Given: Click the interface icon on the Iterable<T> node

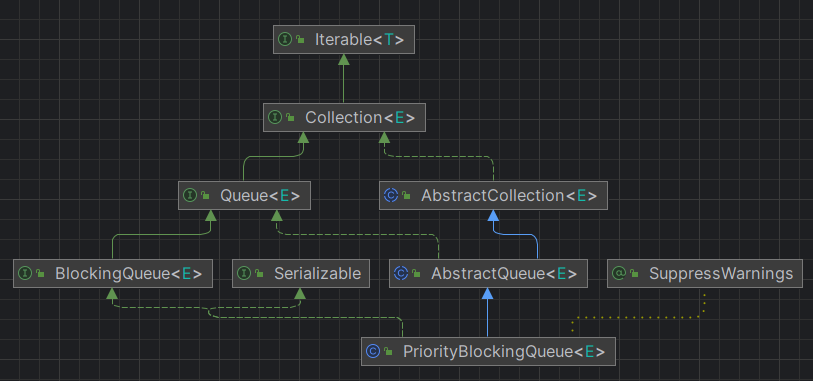Looking at the screenshot, I should (x=285, y=39).
